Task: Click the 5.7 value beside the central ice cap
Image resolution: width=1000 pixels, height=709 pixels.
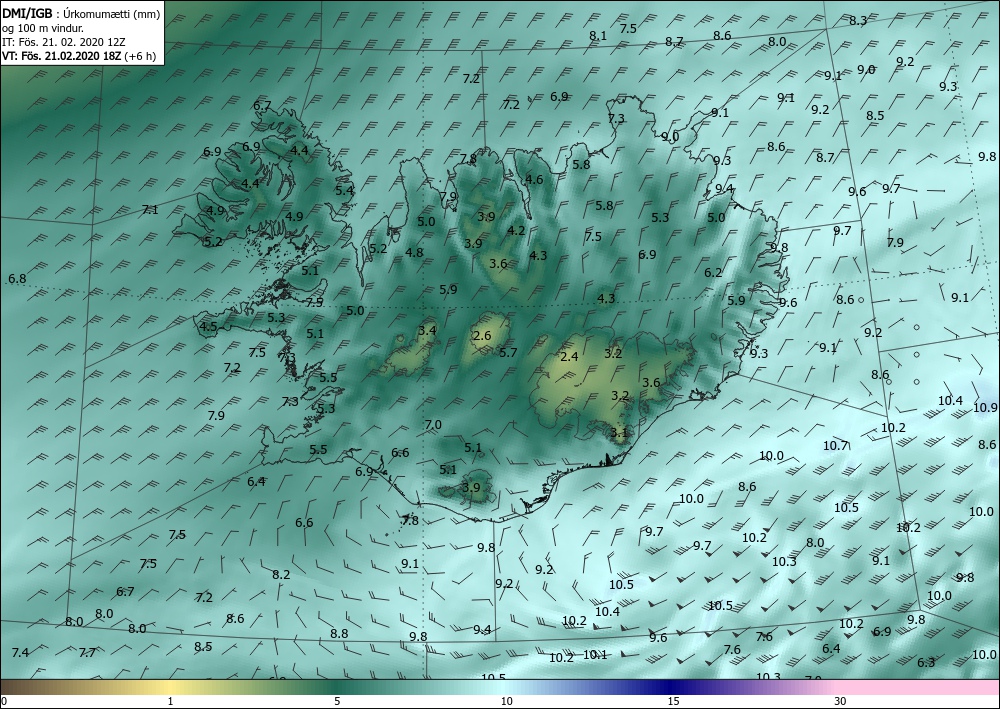Action: 508,352
